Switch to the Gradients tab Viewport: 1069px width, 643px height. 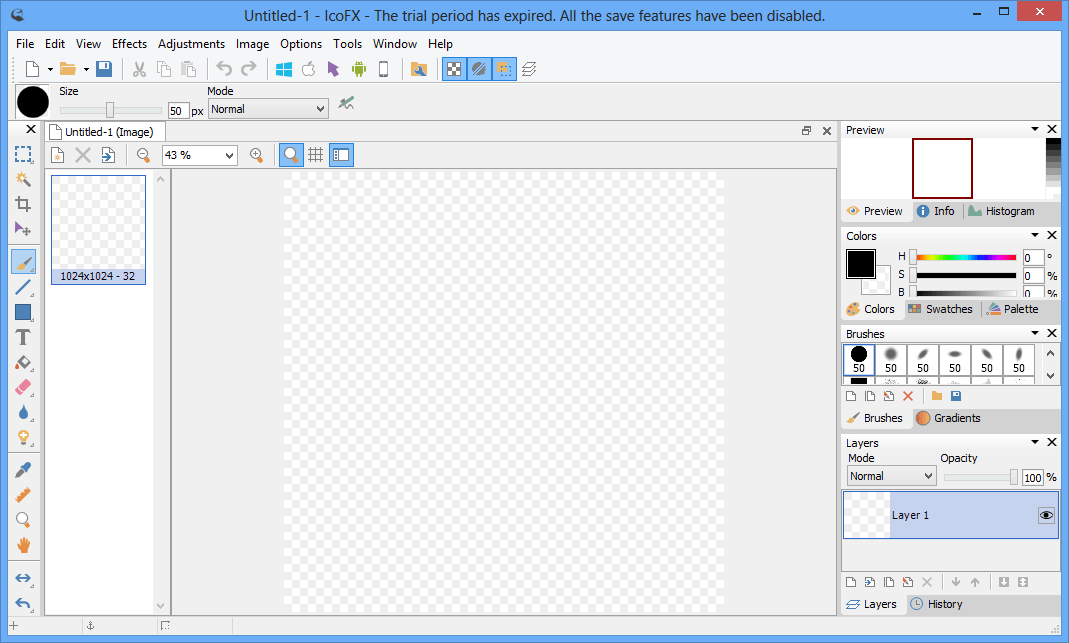[948, 418]
